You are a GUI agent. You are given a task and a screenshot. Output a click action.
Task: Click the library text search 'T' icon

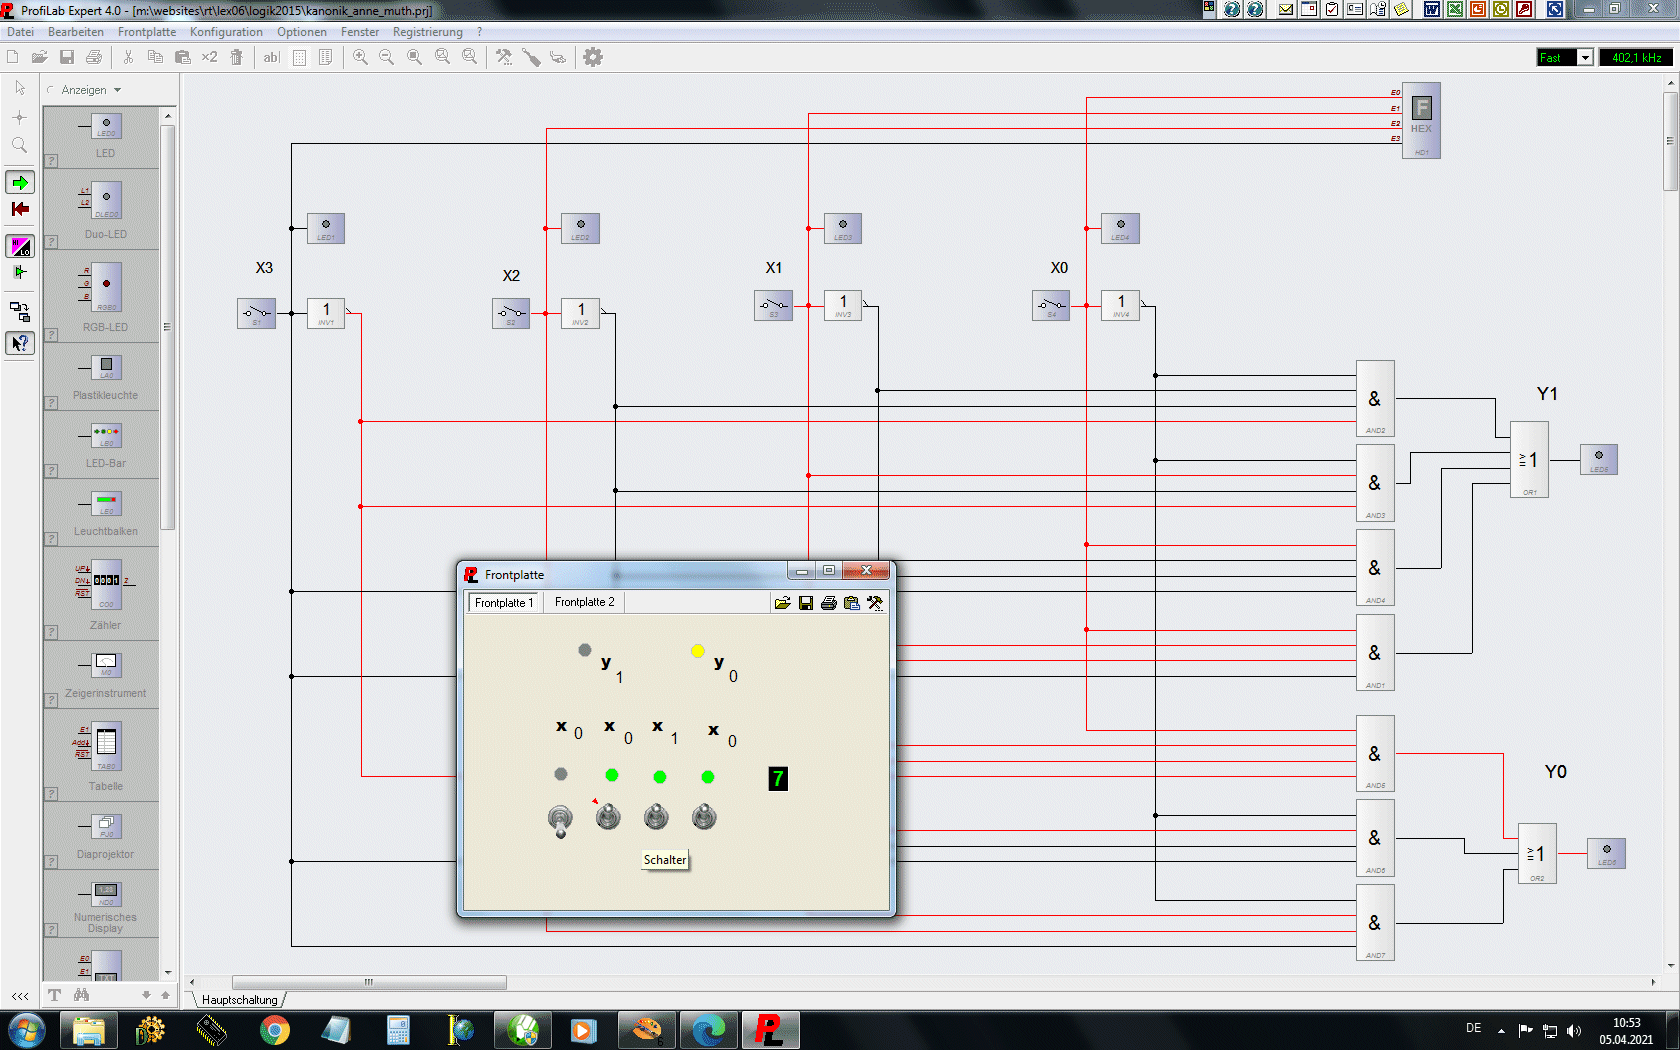click(x=54, y=995)
